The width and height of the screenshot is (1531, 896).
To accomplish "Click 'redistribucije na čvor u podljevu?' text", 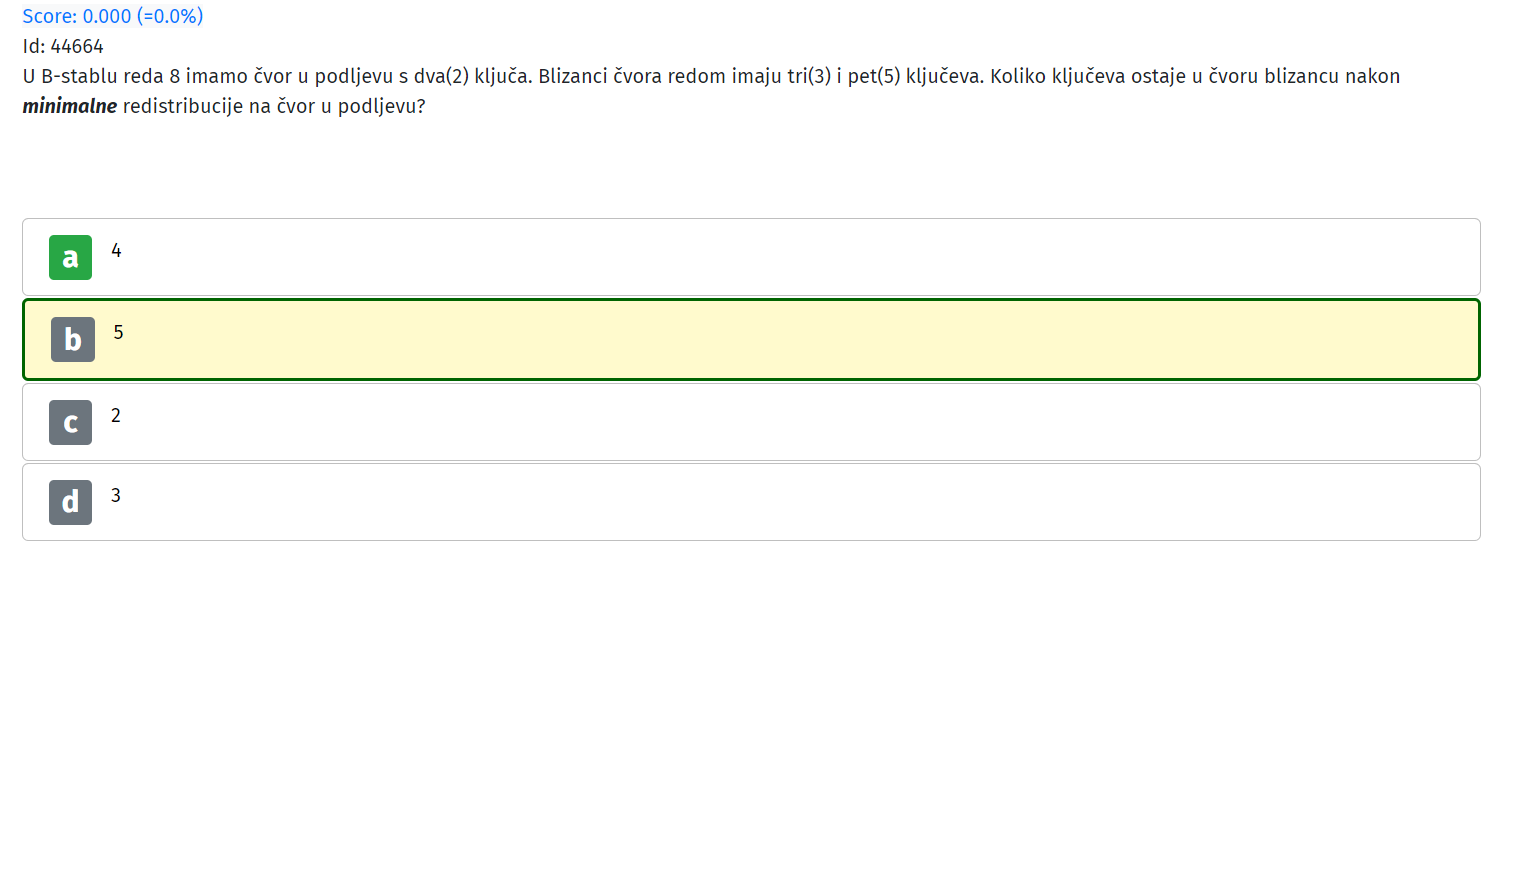I will [274, 106].
